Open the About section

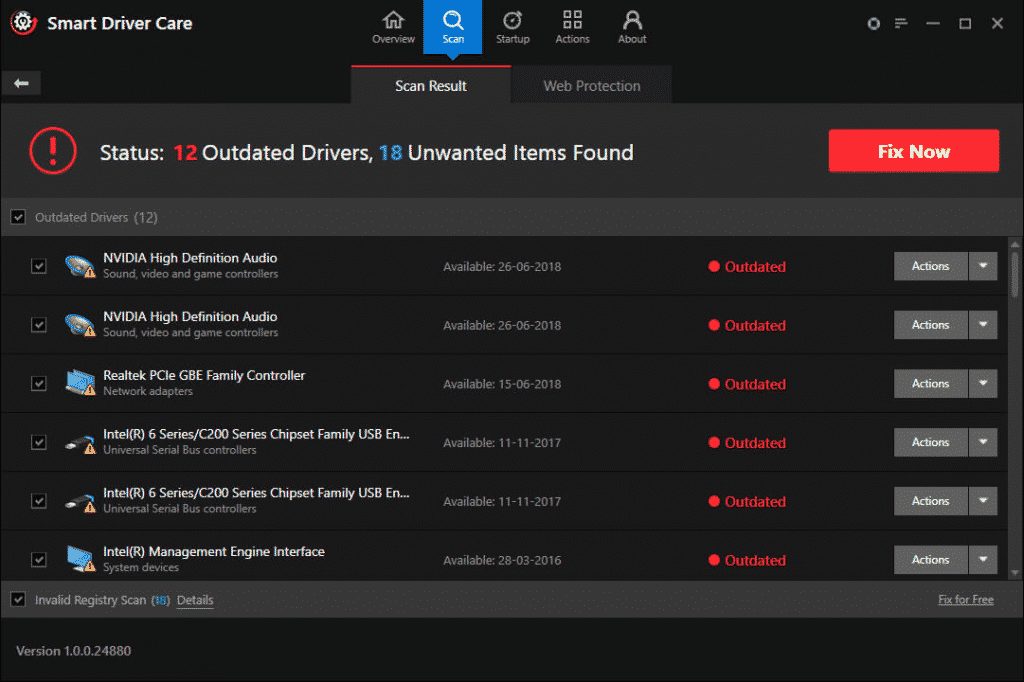pyautogui.click(x=632, y=27)
